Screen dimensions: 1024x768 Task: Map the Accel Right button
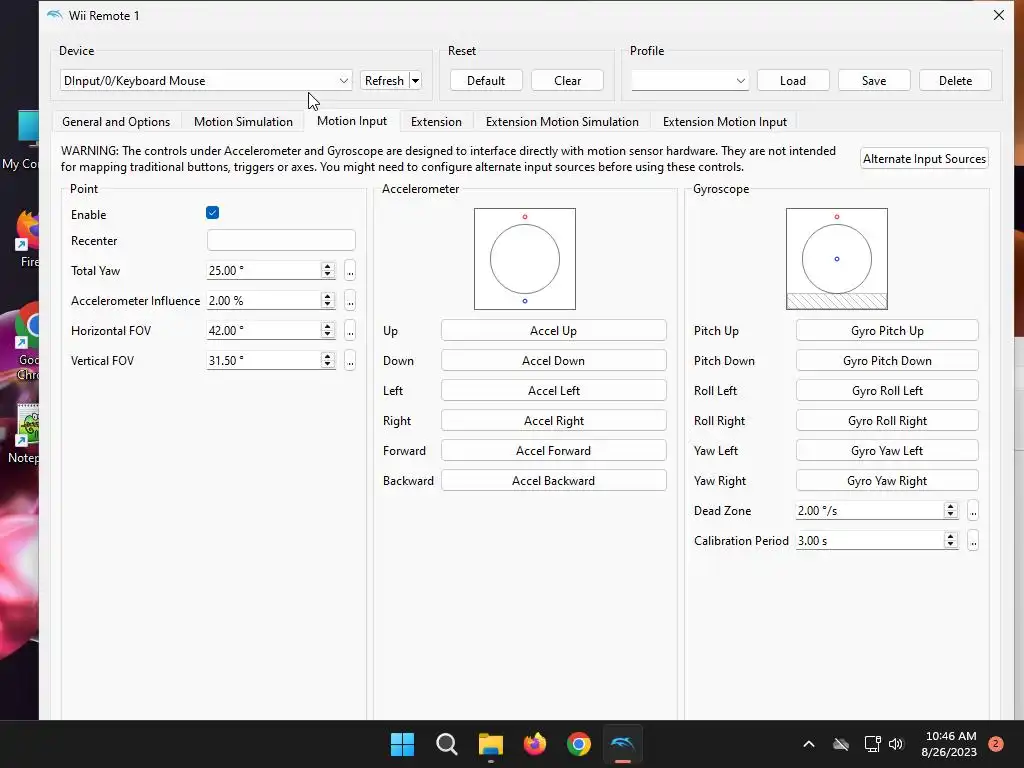(553, 421)
